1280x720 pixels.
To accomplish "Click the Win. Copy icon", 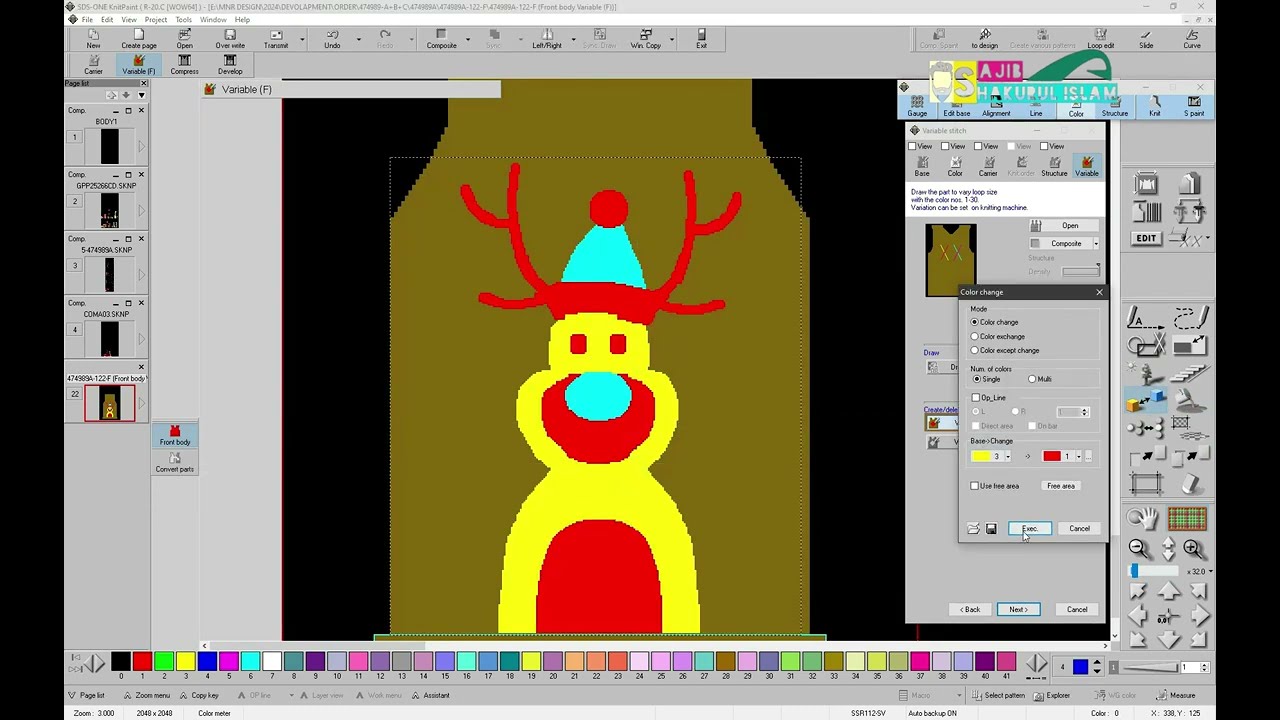I will tap(645, 39).
